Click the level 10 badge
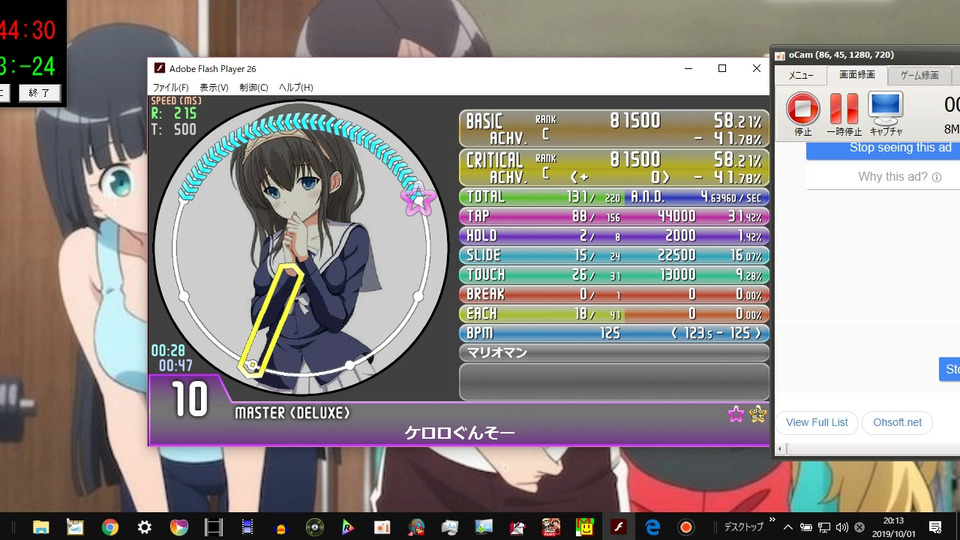Viewport: 960px width, 540px height. 190,399
